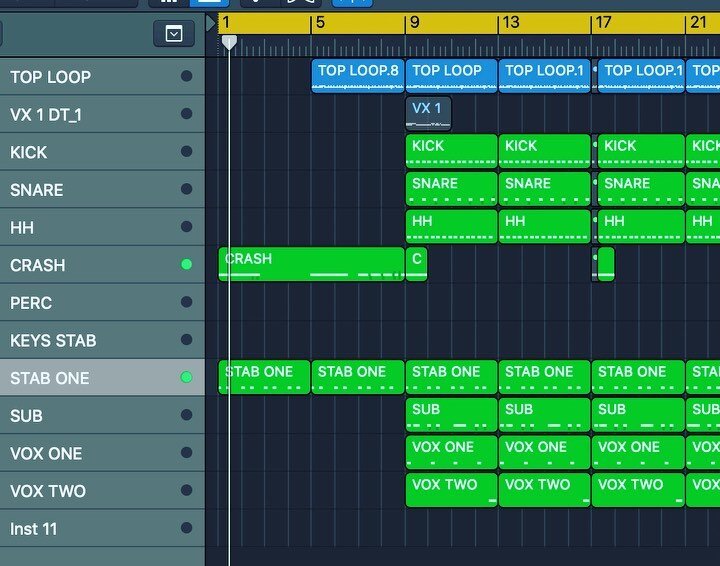The height and width of the screenshot is (566, 720).
Task: Select the HH region at bar 13
Action: point(544,226)
